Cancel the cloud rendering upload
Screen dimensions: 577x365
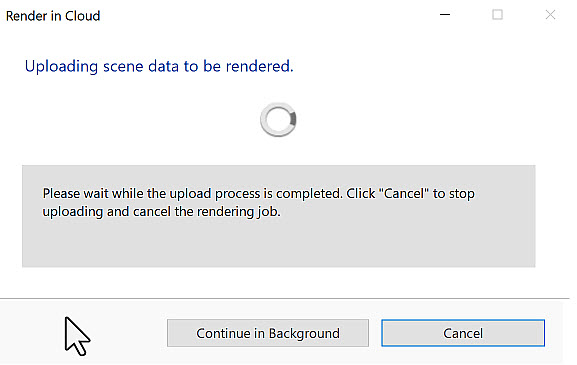(463, 333)
